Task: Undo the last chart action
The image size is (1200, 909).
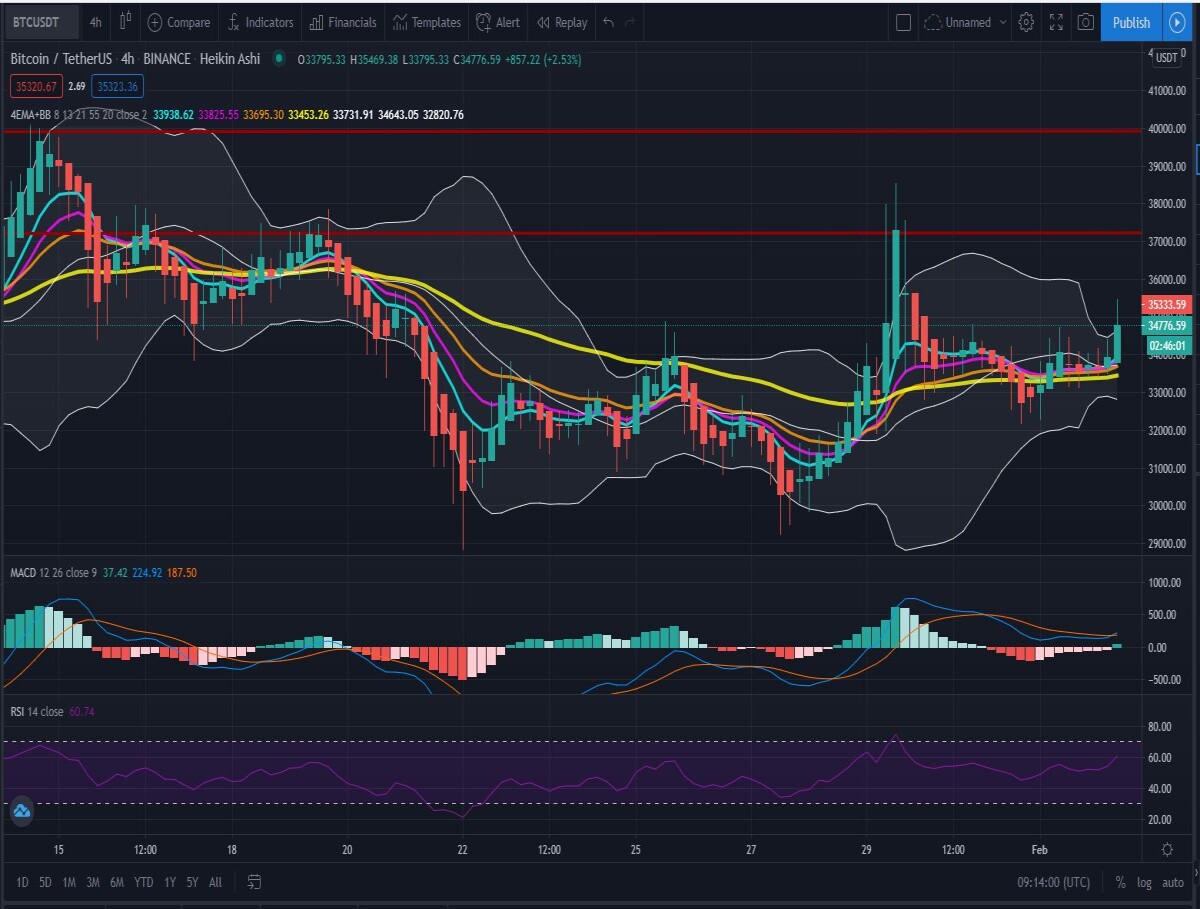Action: click(x=609, y=22)
